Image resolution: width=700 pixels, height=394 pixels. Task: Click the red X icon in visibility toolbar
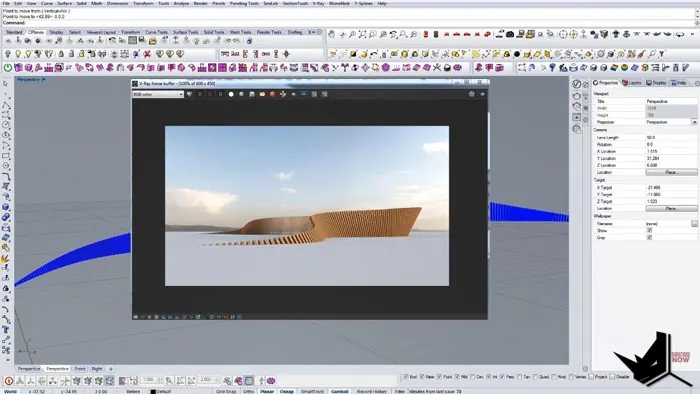click(x=147, y=54)
